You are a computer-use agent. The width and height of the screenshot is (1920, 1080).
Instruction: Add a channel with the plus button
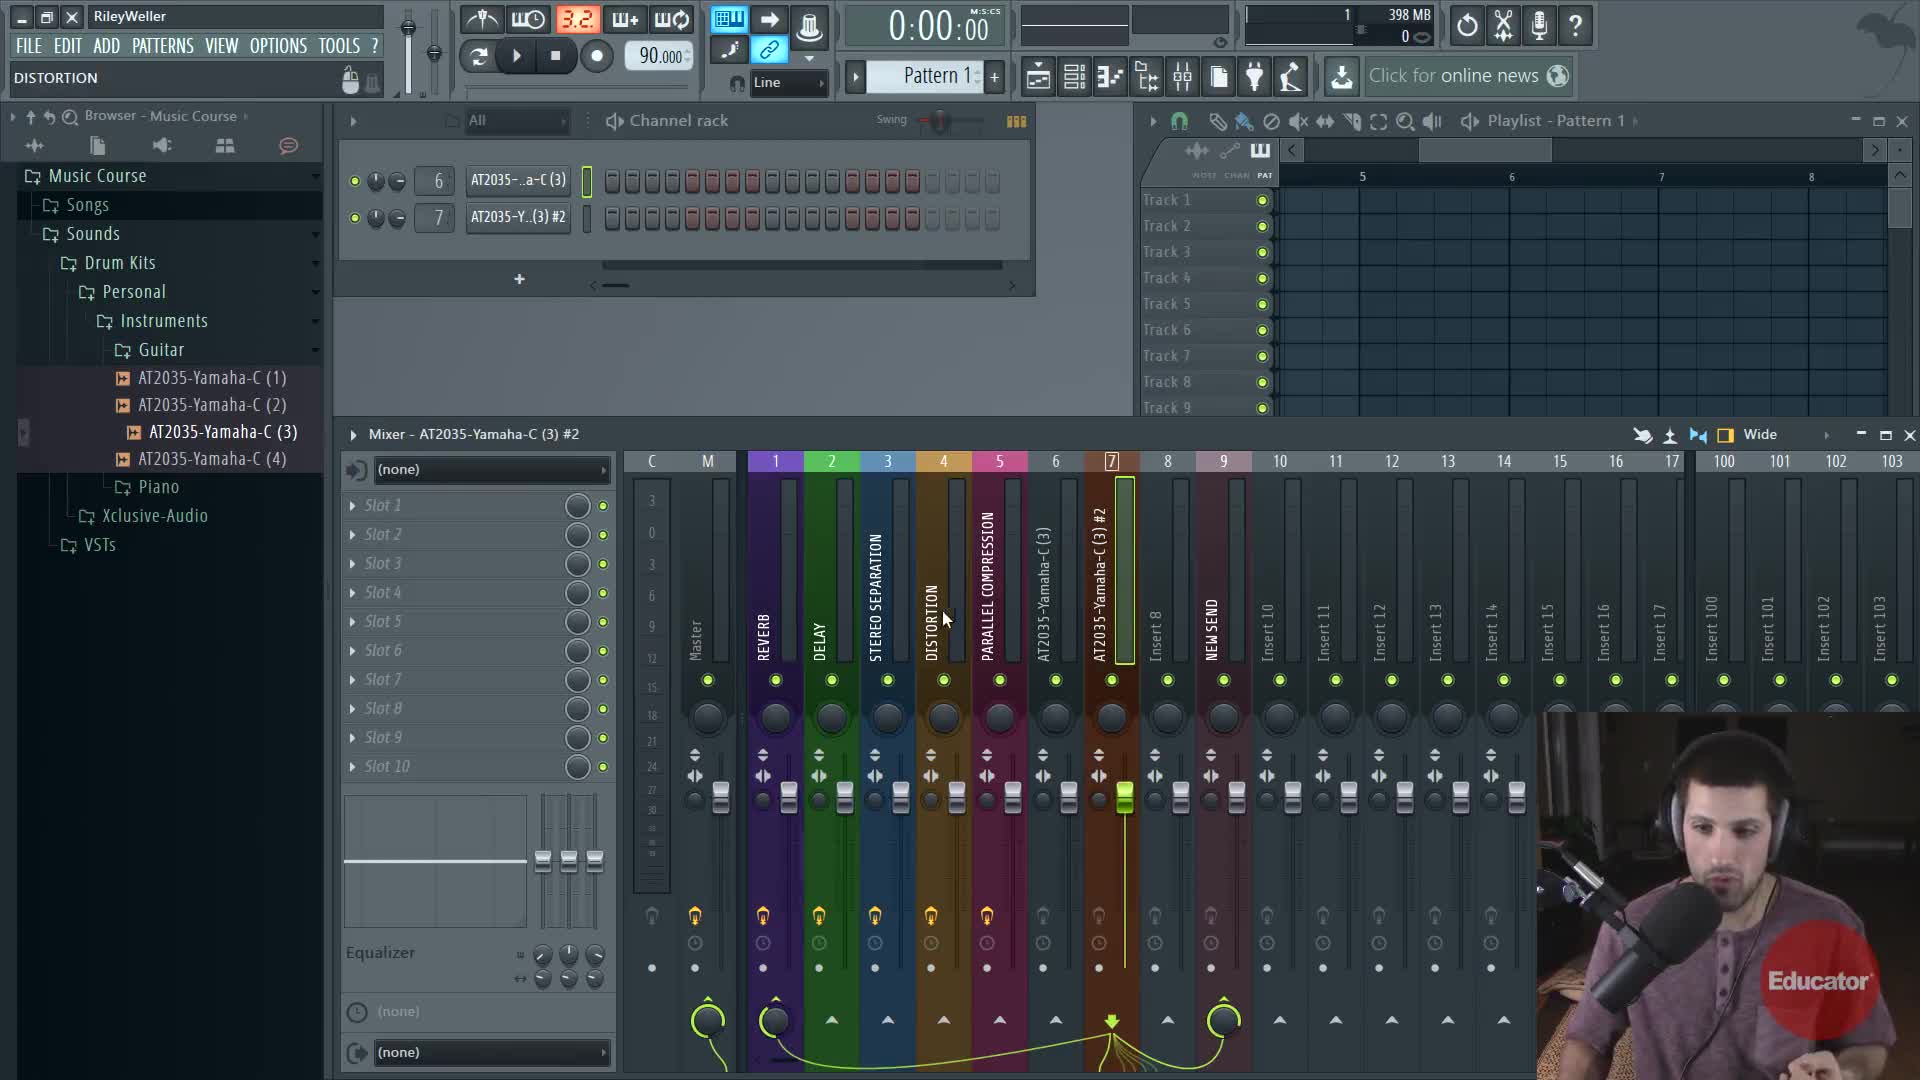(x=519, y=279)
